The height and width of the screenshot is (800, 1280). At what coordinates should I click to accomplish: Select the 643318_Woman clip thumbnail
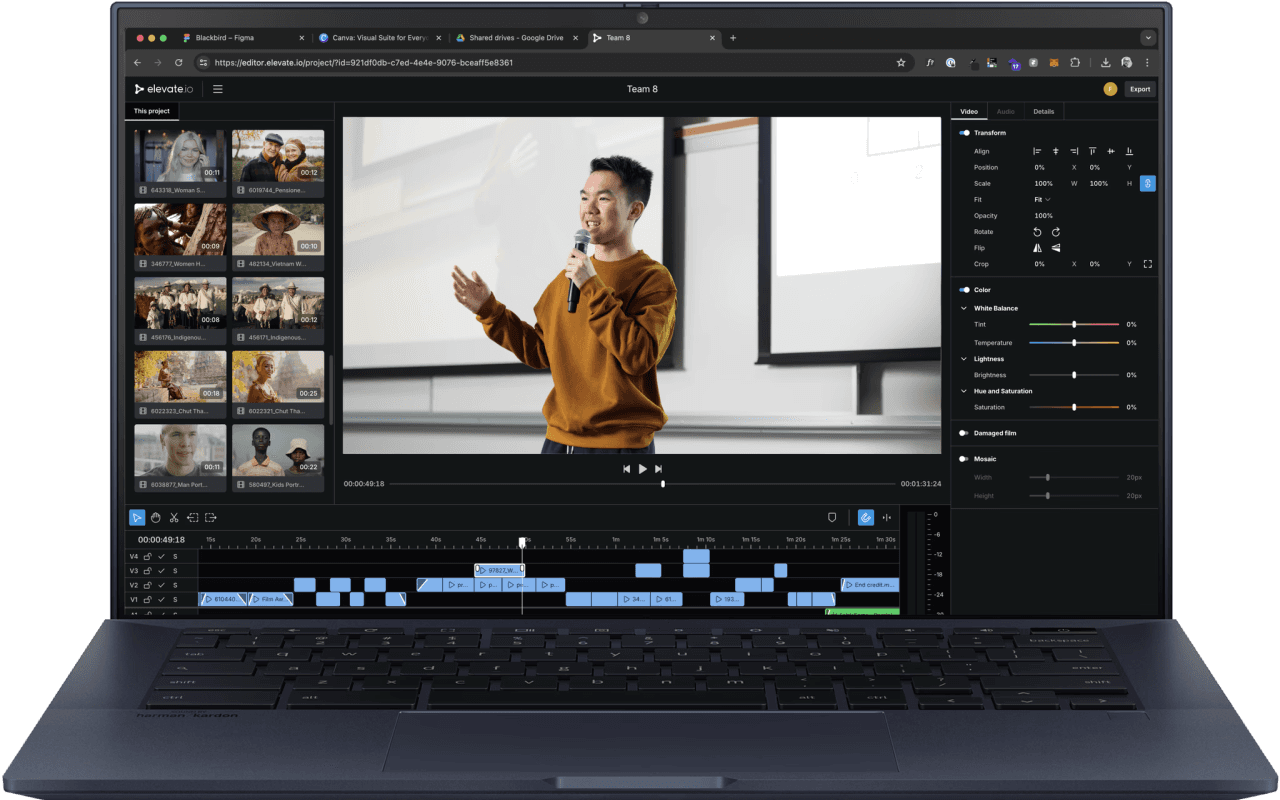(x=180, y=155)
